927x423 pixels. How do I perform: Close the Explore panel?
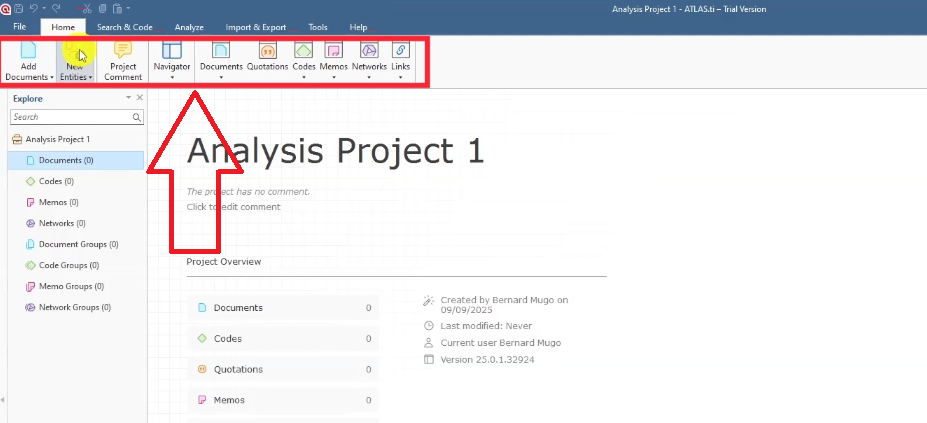click(140, 98)
